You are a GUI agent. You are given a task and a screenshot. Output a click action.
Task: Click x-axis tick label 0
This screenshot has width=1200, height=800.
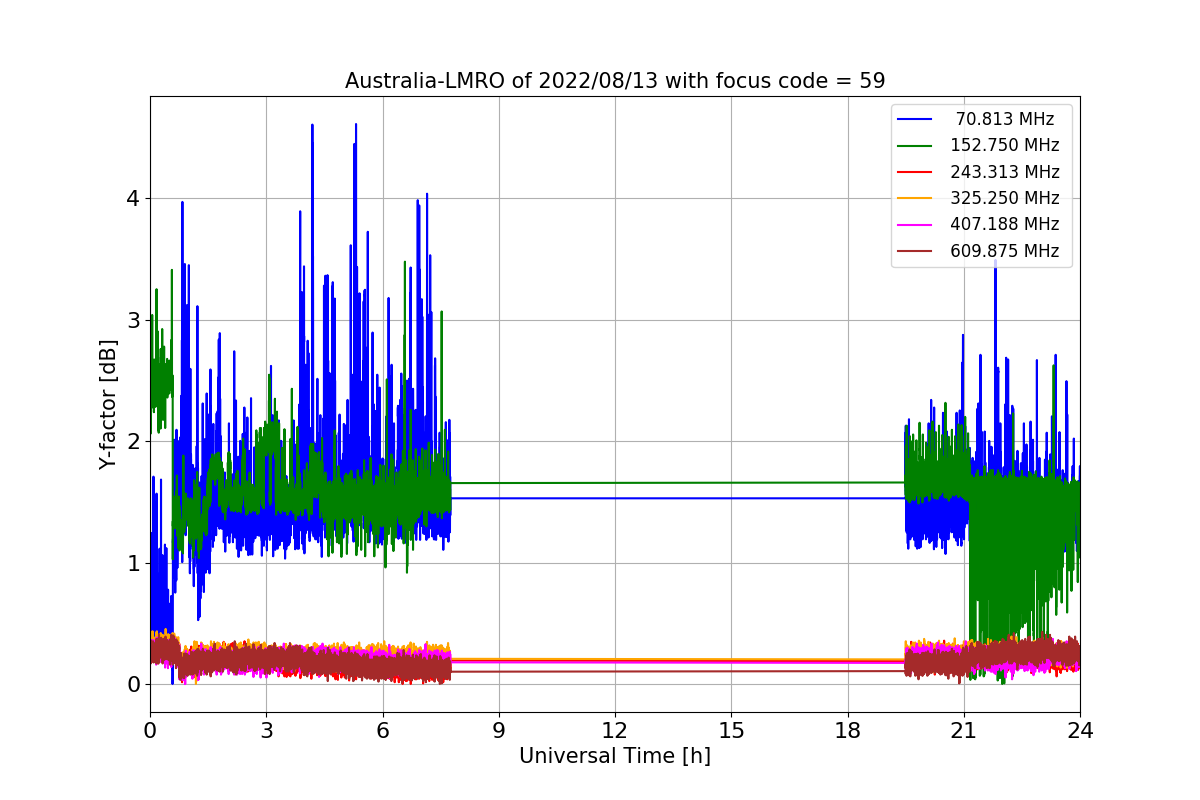150,730
